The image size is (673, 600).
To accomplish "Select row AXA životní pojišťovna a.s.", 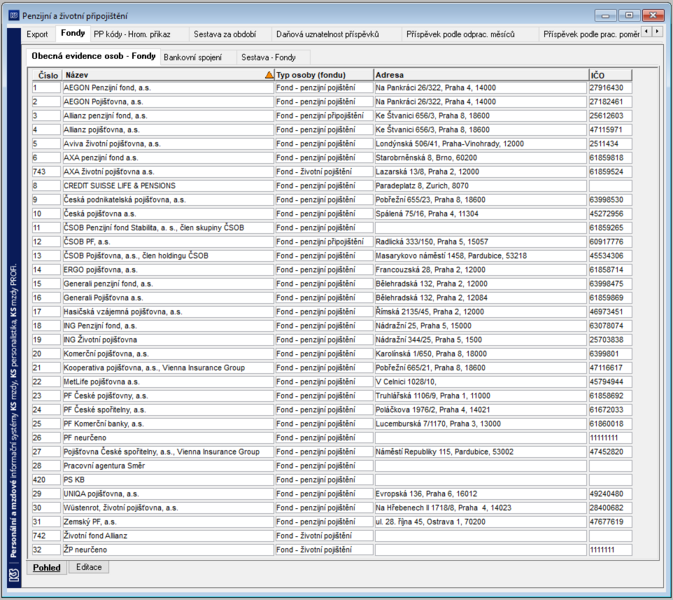I will (x=332, y=172).
